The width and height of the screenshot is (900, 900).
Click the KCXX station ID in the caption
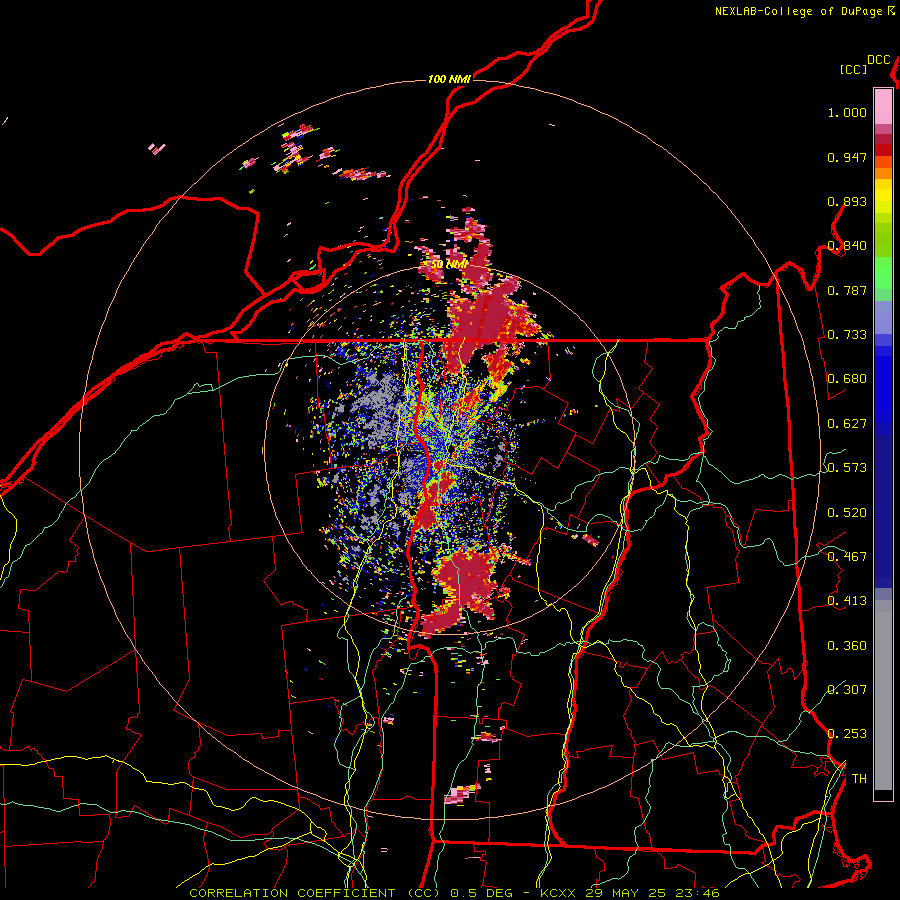point(557,893)
